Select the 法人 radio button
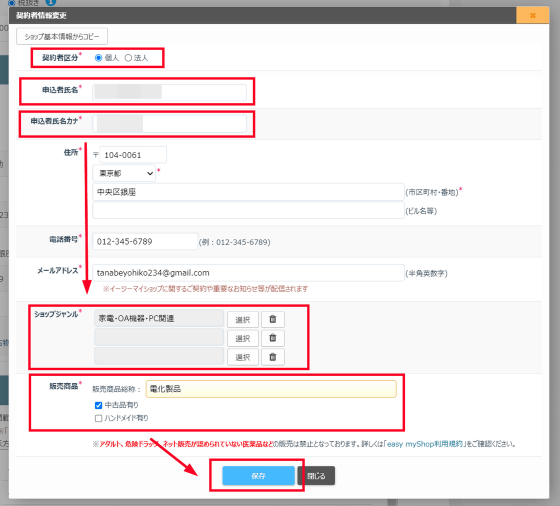Viewport: 560px width, 506px height. 128,58
